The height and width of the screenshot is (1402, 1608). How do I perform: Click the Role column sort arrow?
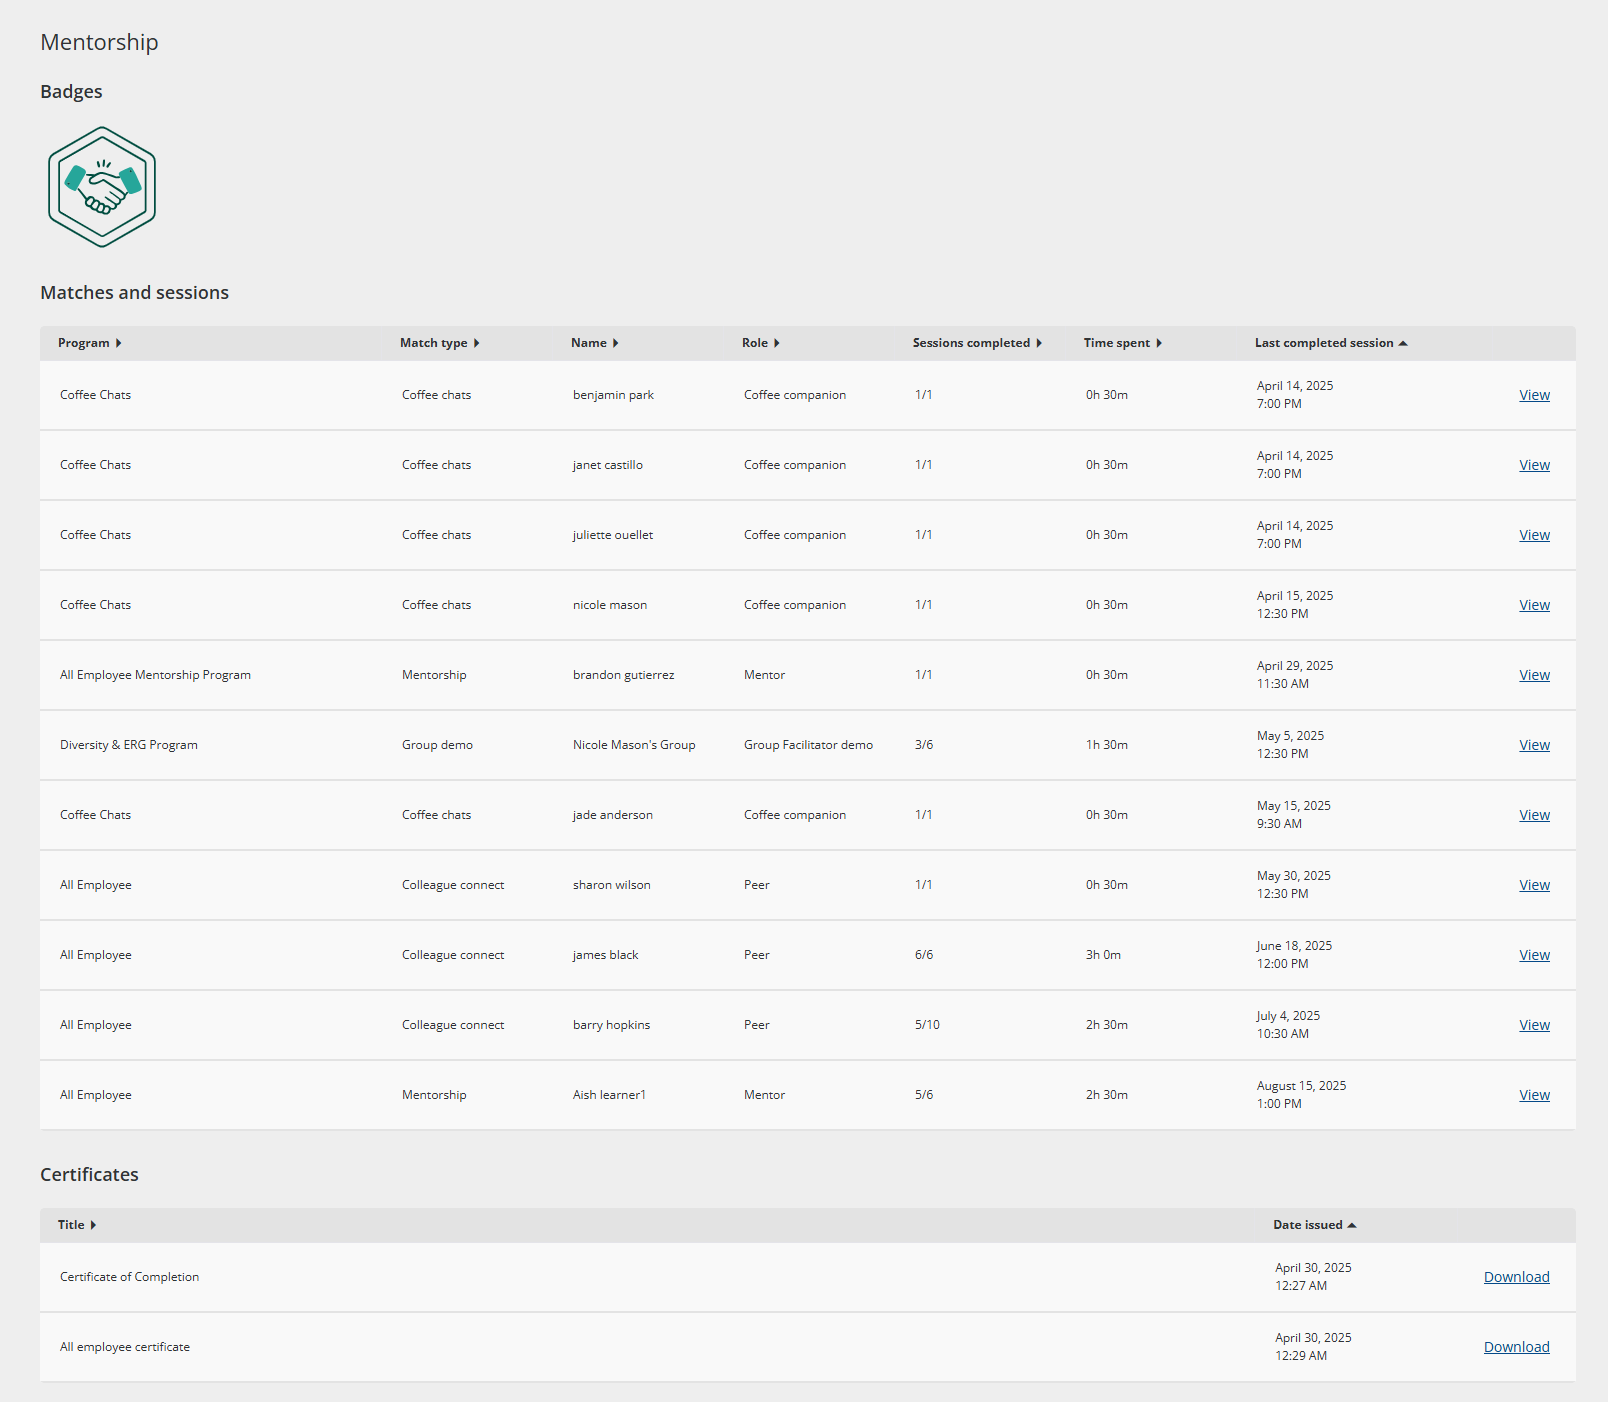click(x=776, y=343)
